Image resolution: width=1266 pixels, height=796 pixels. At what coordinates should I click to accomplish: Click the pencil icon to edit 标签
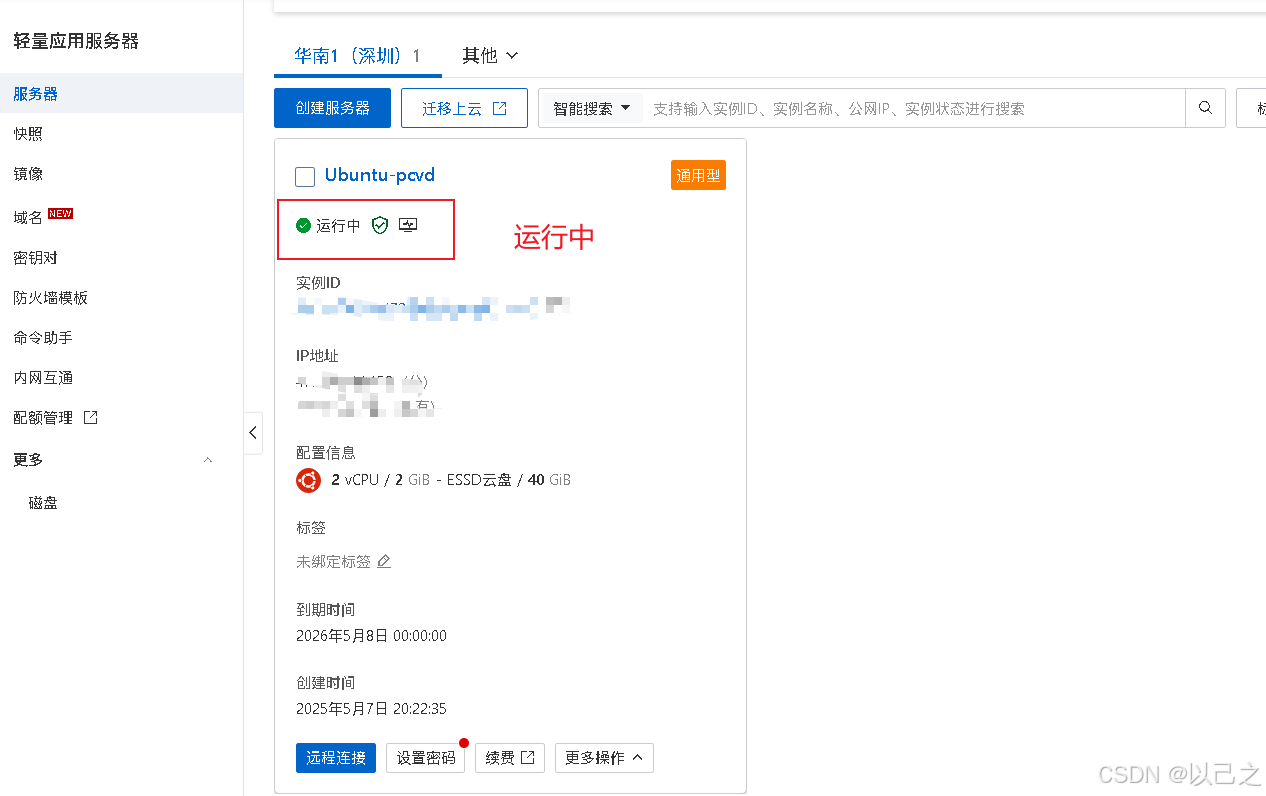point(385,562)
